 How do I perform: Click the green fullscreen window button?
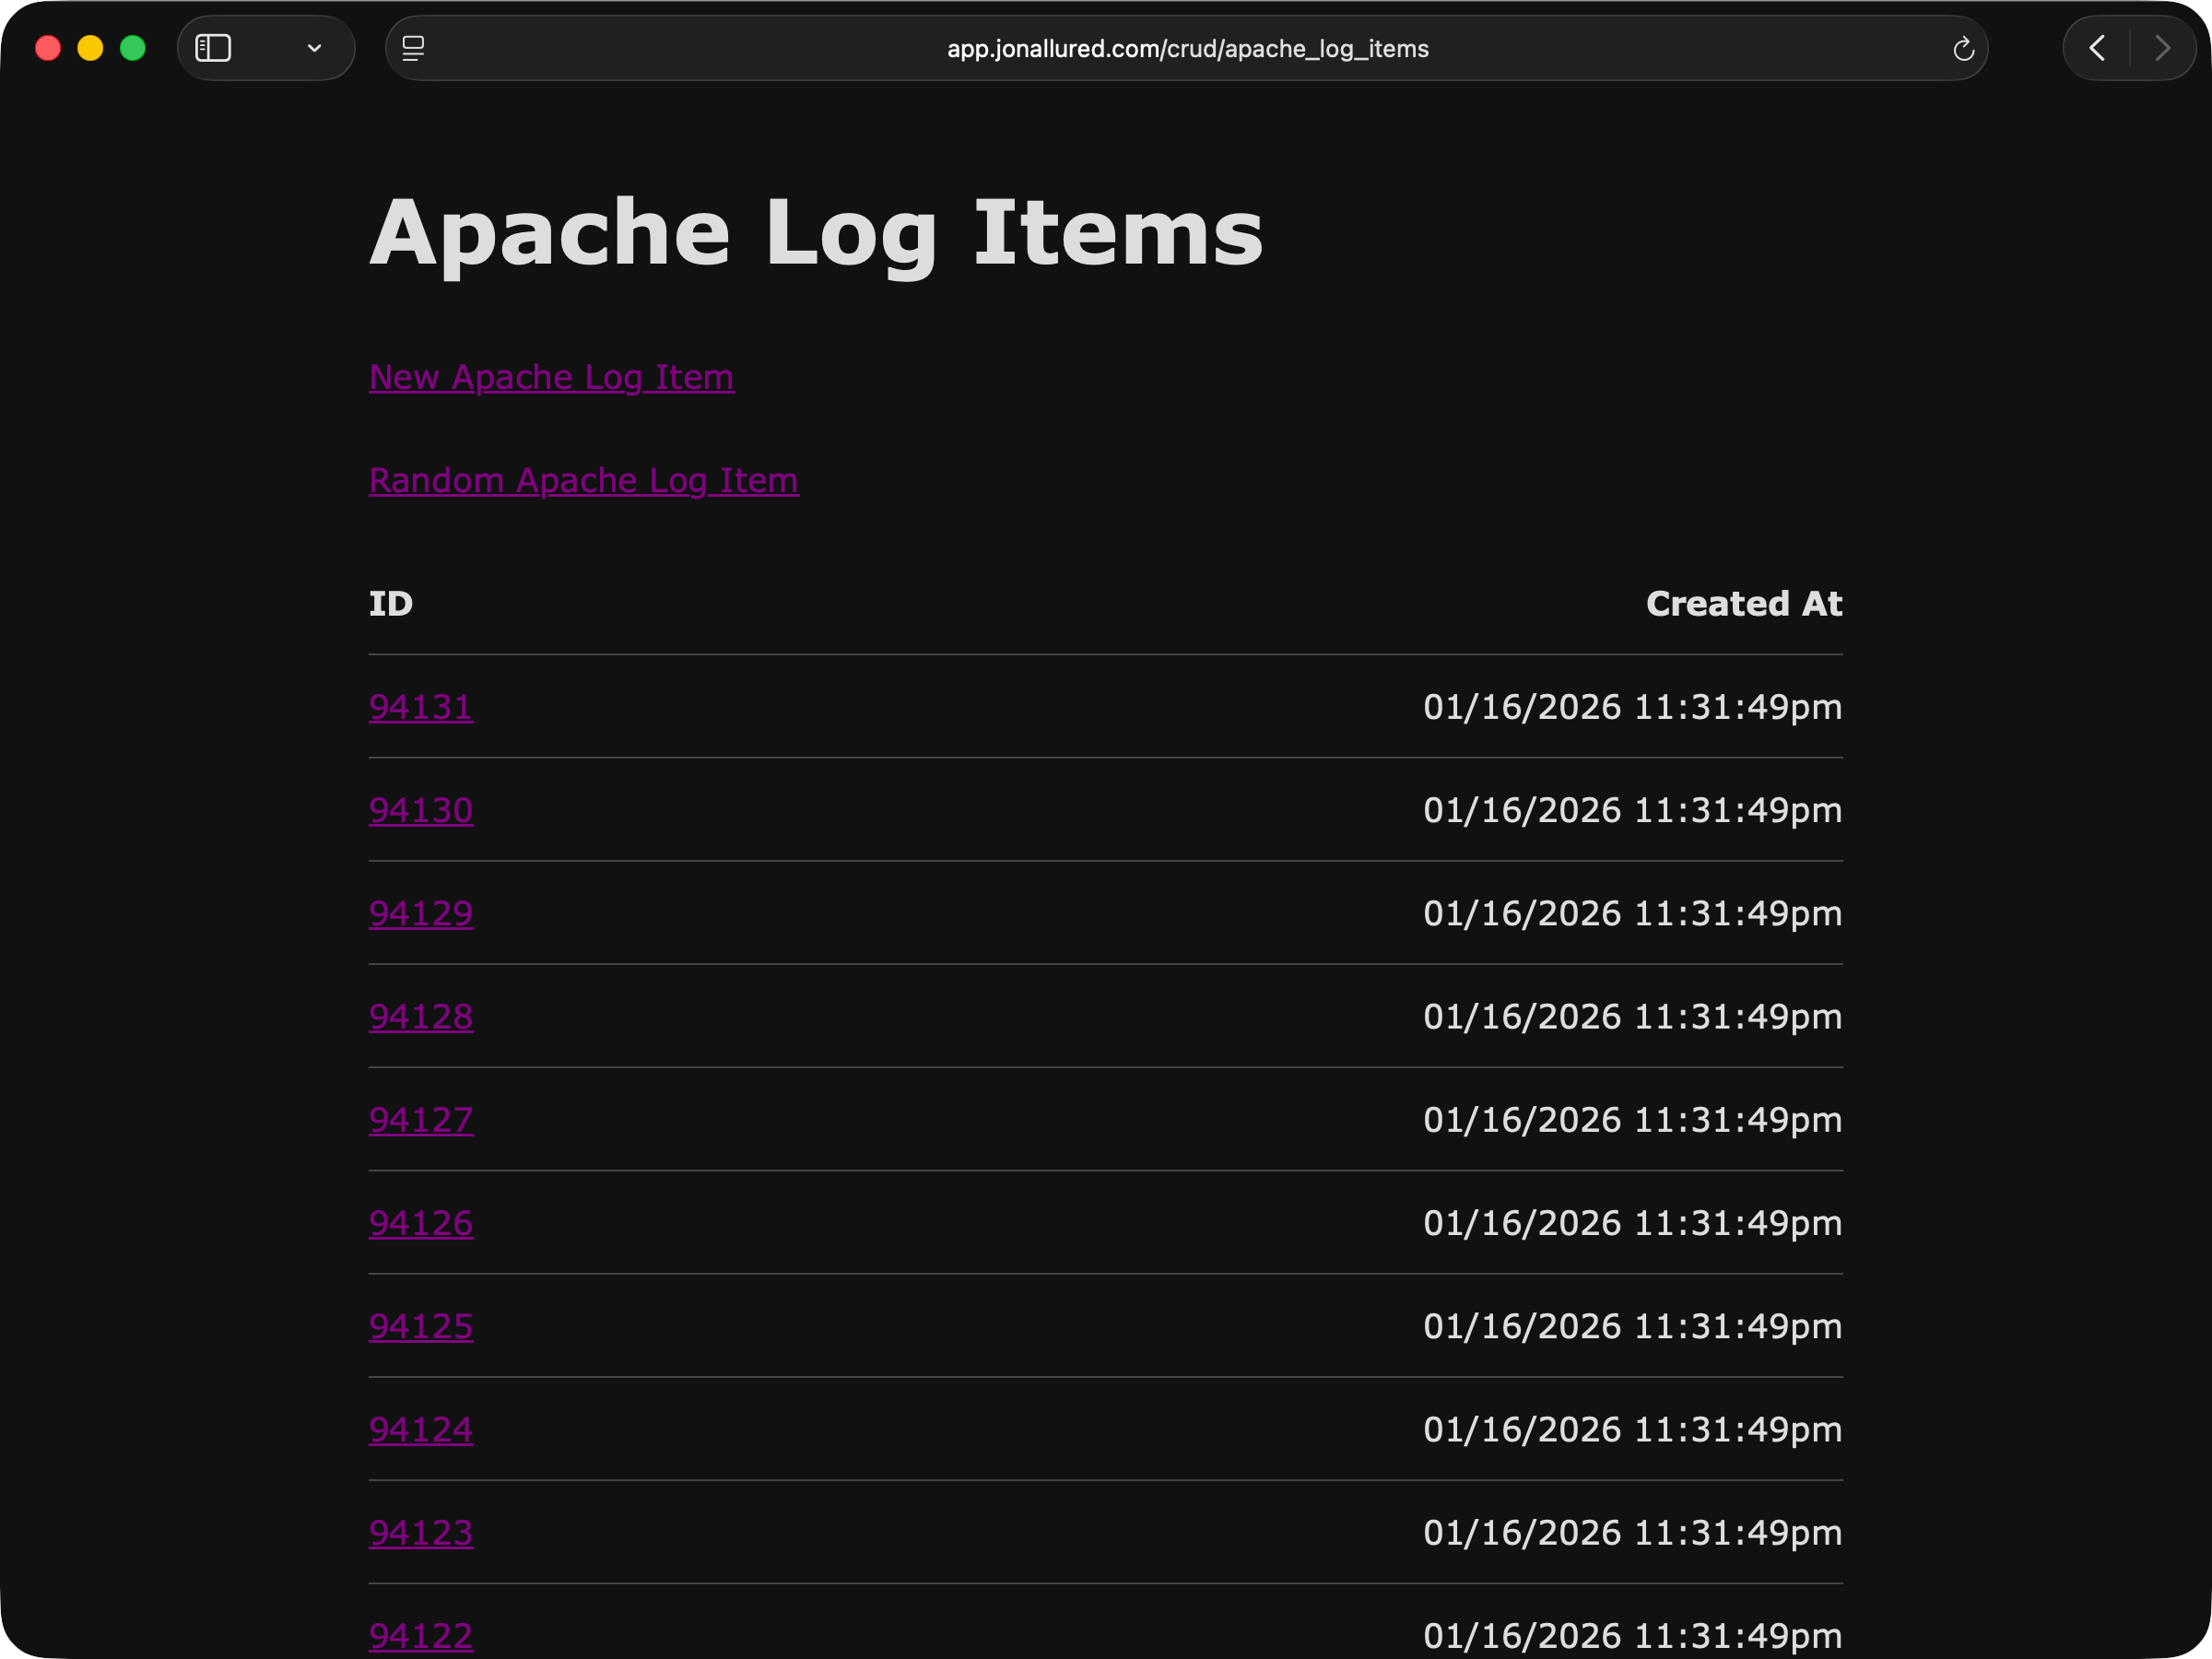point(133,48)
